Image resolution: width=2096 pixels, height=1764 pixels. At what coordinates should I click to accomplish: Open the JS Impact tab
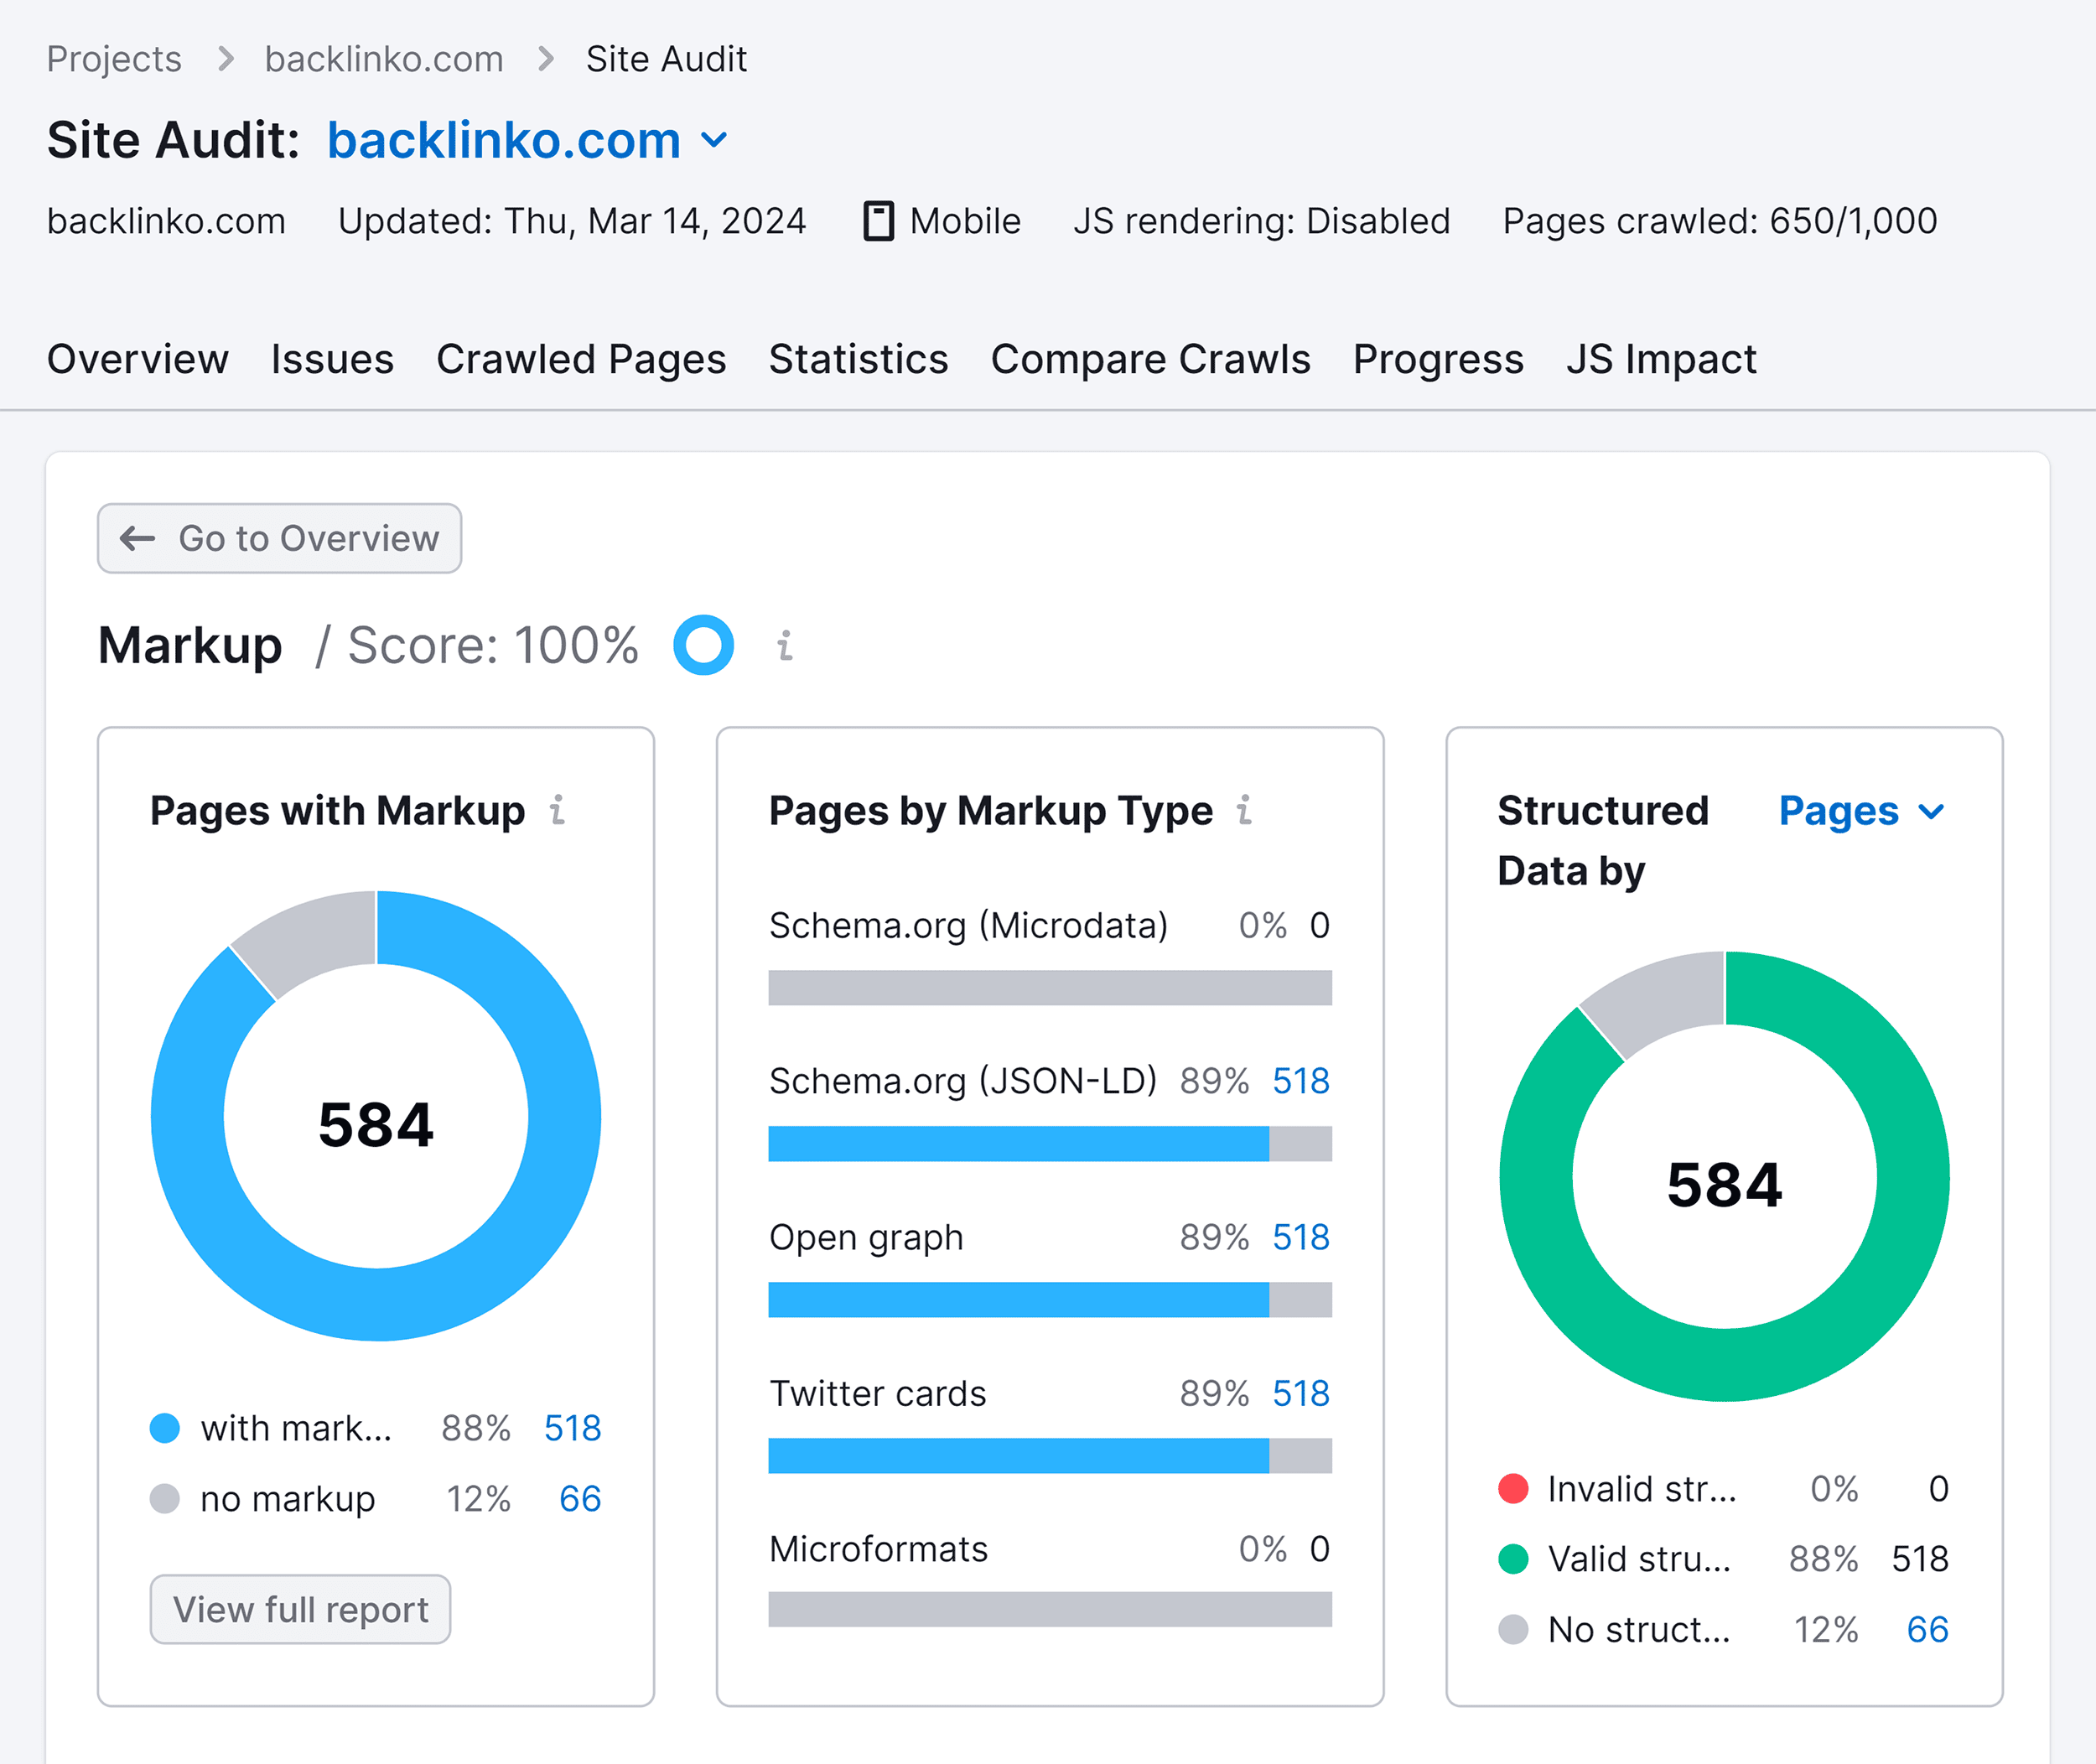tap(1661, 359)
